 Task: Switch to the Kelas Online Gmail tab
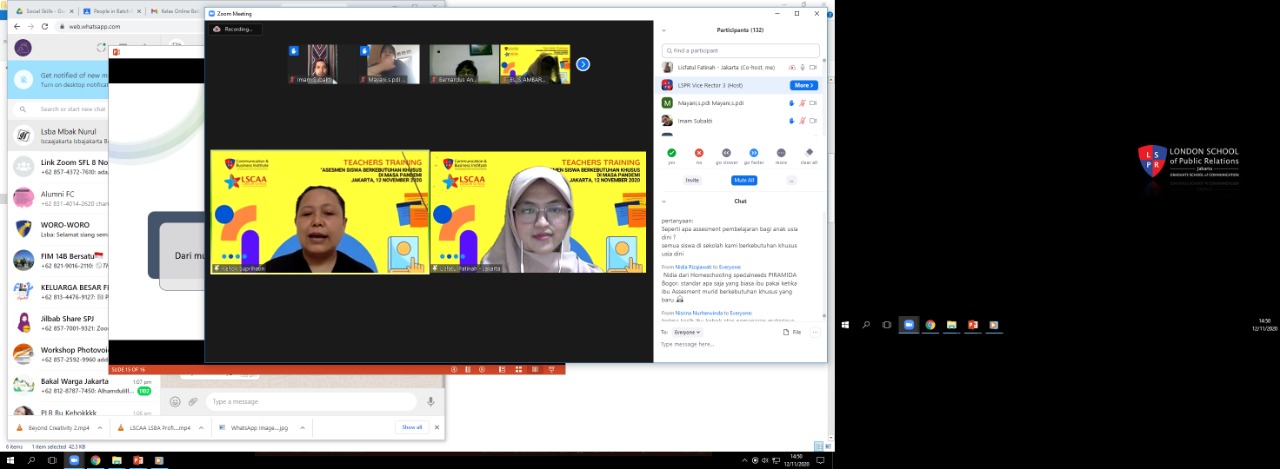click(x=173, y=11)
